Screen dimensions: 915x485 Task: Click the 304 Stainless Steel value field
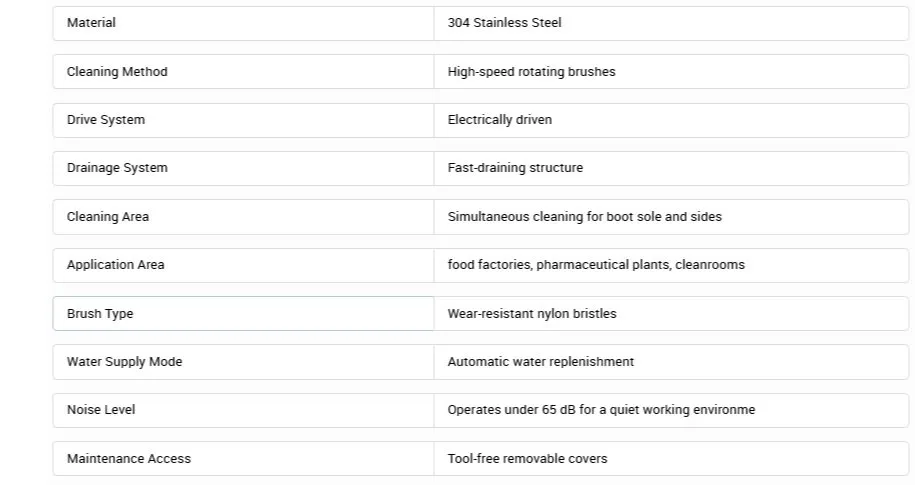(670, 23)
